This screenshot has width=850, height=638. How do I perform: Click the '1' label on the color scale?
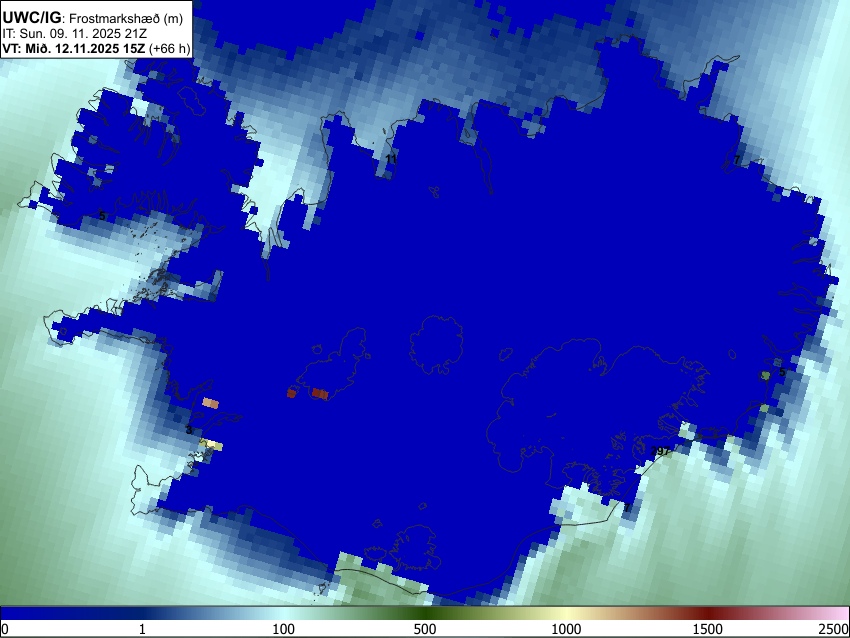coord(142,629)
